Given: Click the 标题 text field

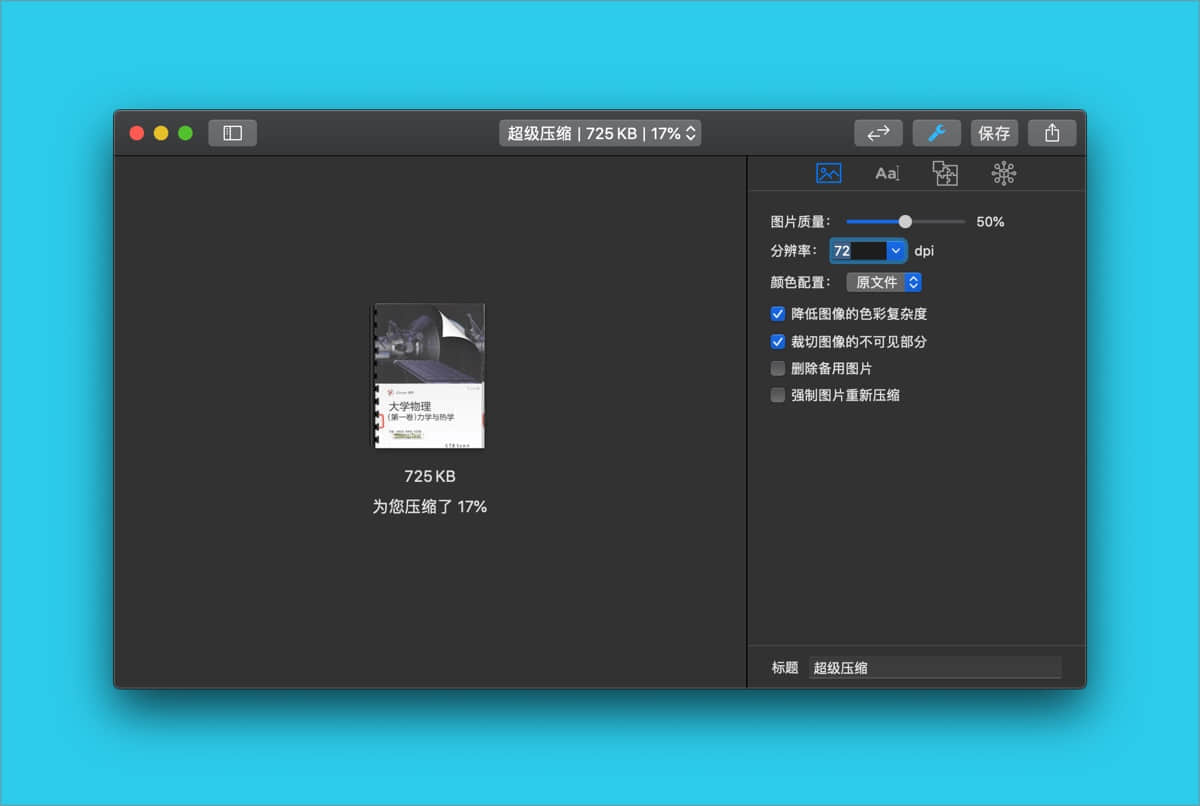Looking at the screenshot, I should 935,667.
